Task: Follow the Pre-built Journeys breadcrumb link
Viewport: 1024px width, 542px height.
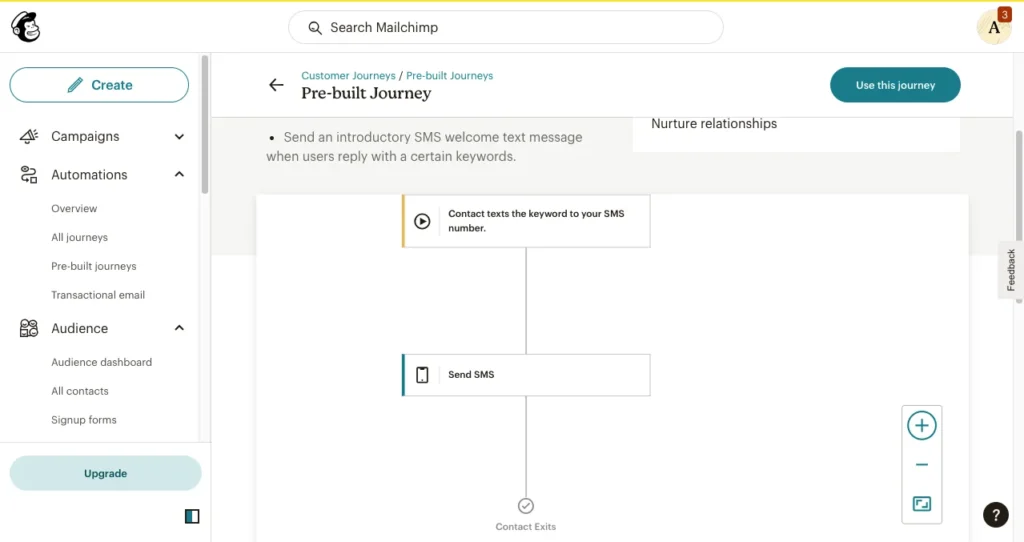Action: 449,76
